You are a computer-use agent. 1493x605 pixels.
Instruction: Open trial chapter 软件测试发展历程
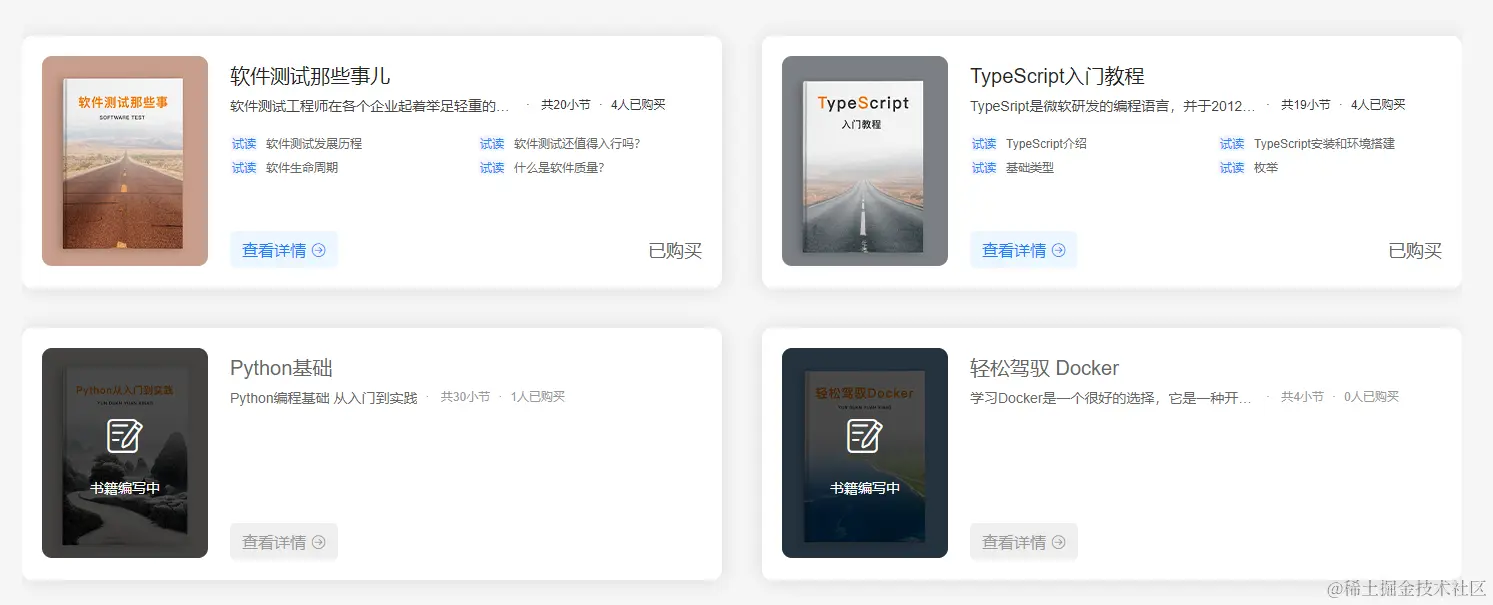click(314, 144)
